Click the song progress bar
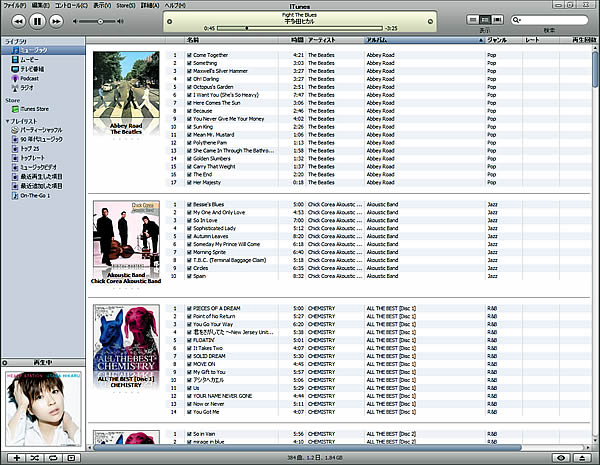This screenshot has height=465, width=600. 300,28
